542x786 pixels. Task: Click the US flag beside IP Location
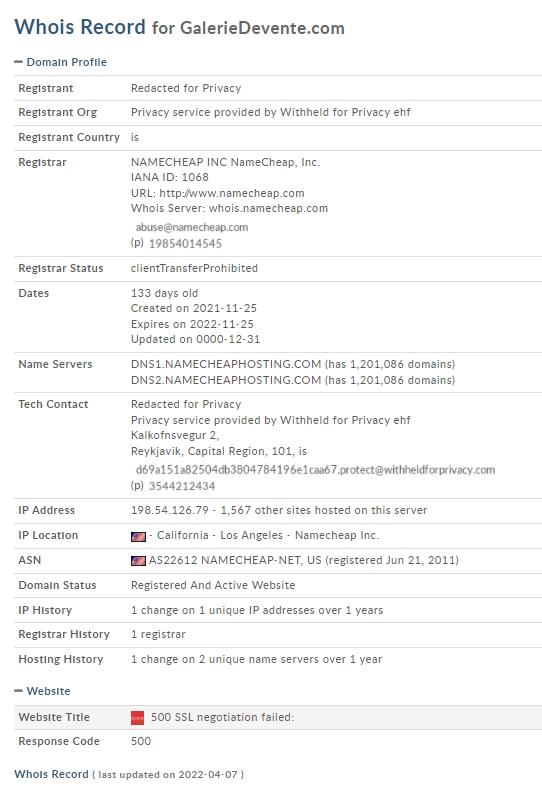click(x=138, y=536)
